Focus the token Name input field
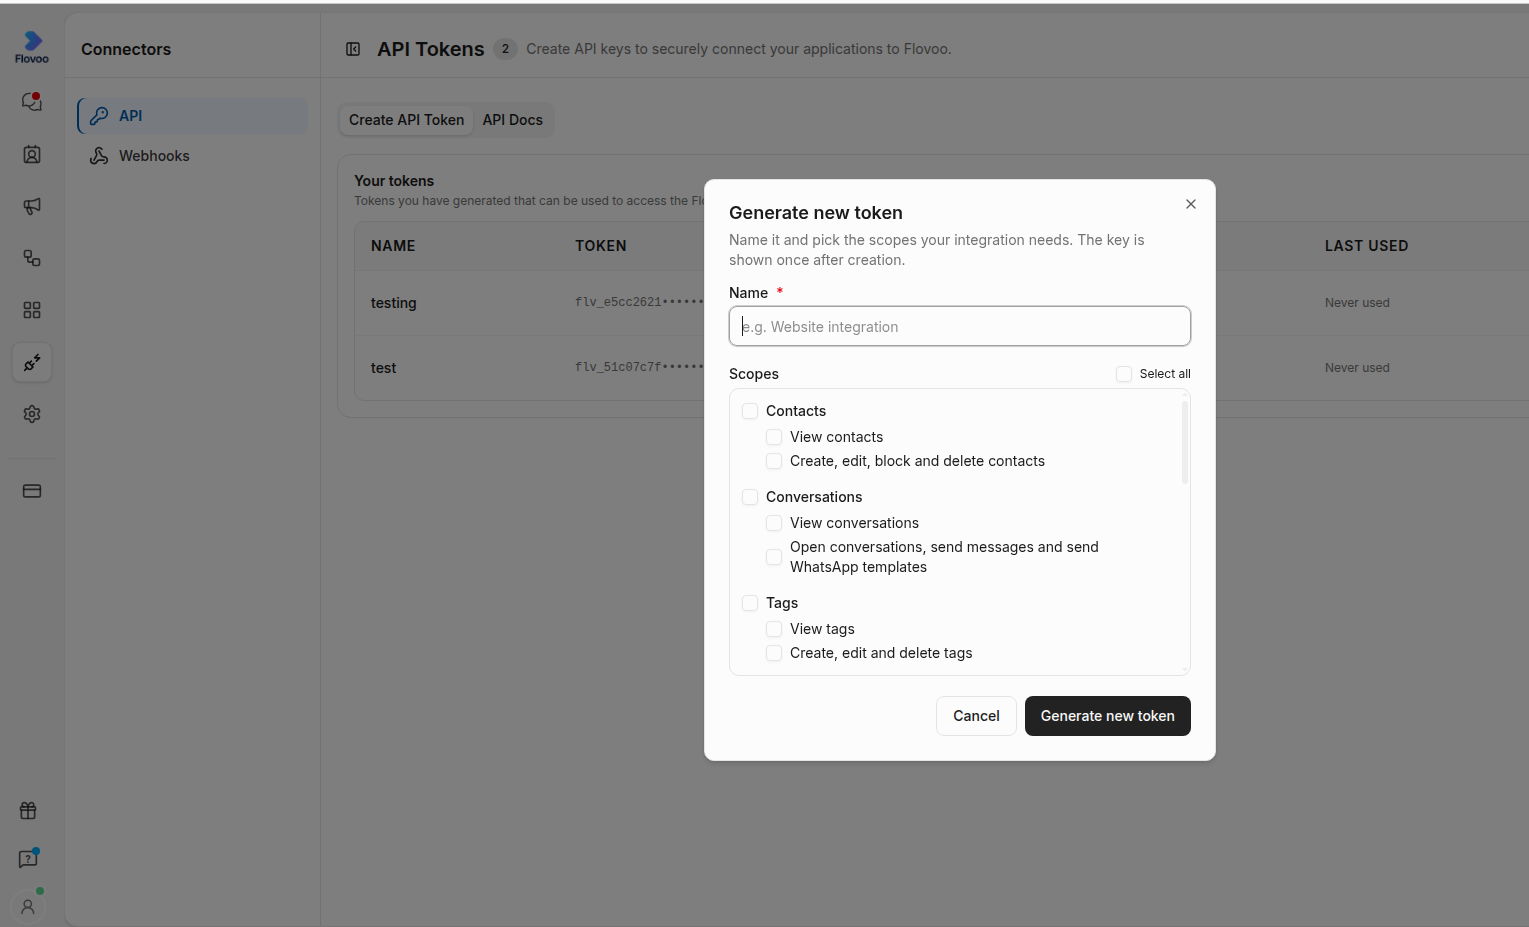Screen dimensions: 1529x927 pos(960,326)
